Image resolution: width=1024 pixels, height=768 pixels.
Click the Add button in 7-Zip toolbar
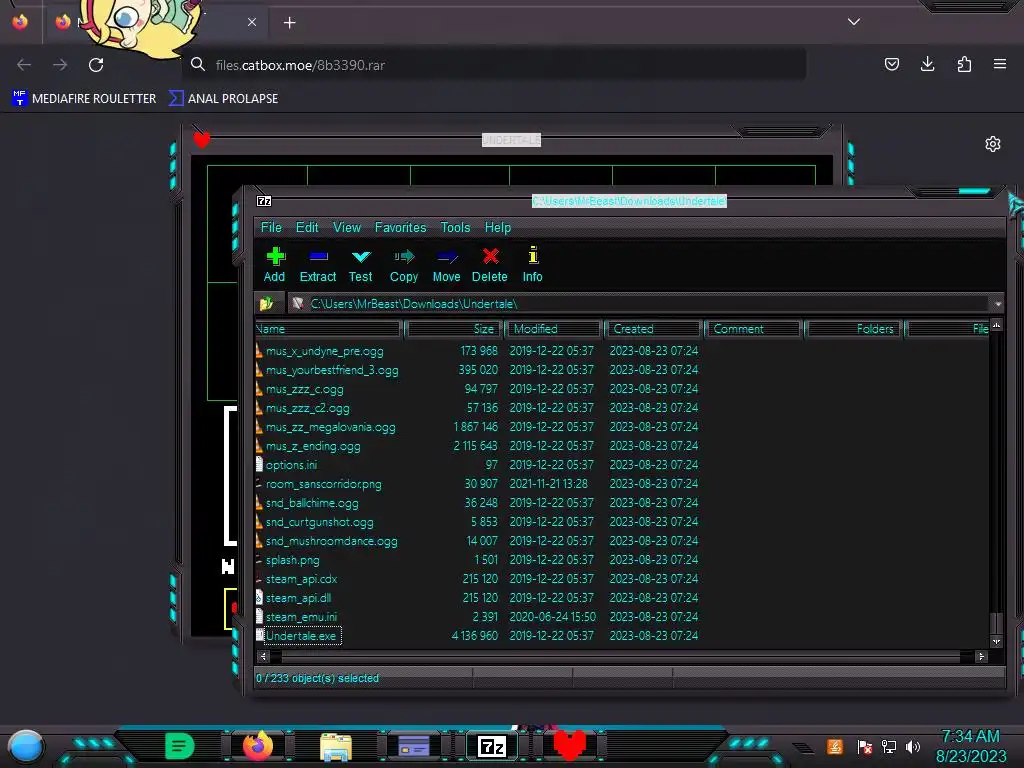[275, 264]
